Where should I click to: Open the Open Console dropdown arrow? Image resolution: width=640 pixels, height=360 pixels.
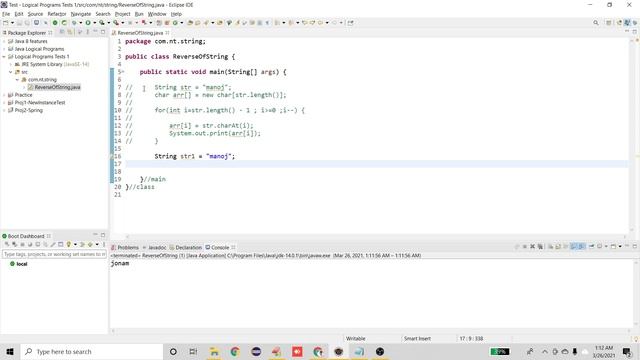[620, 247]
